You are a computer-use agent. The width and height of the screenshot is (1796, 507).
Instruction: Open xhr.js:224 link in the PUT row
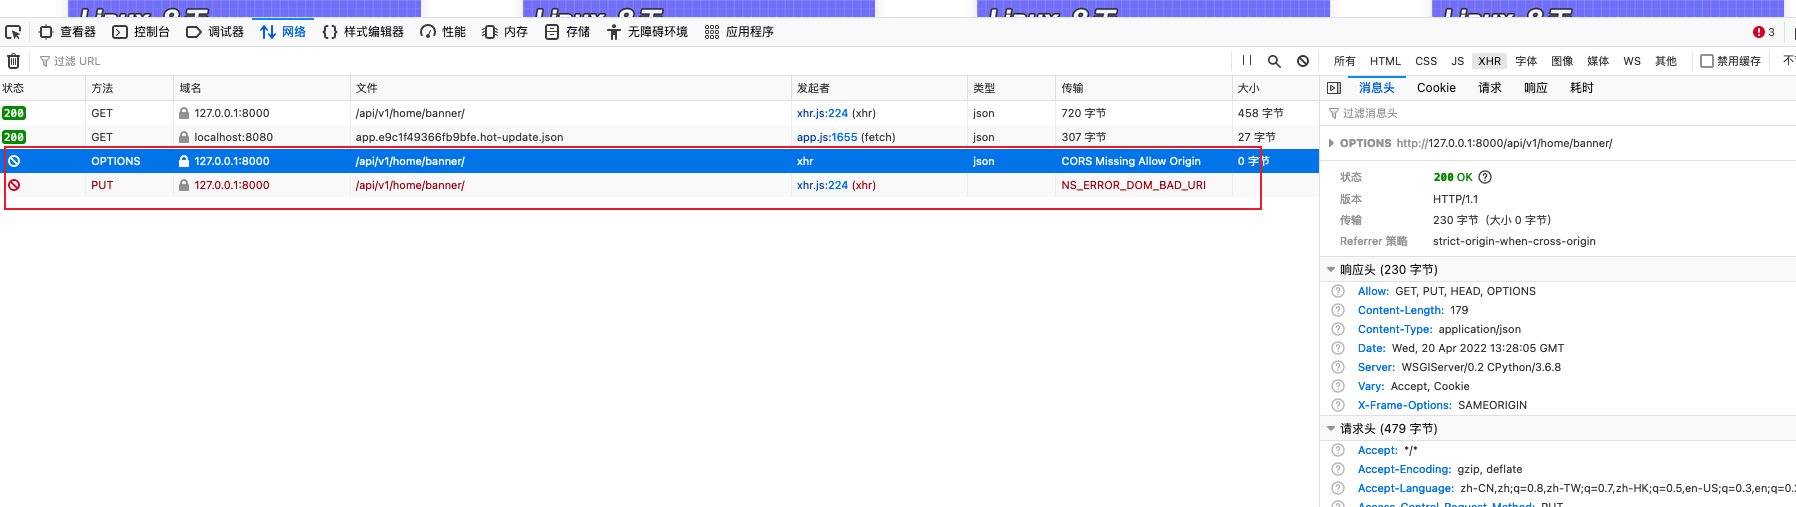point(822,185)
